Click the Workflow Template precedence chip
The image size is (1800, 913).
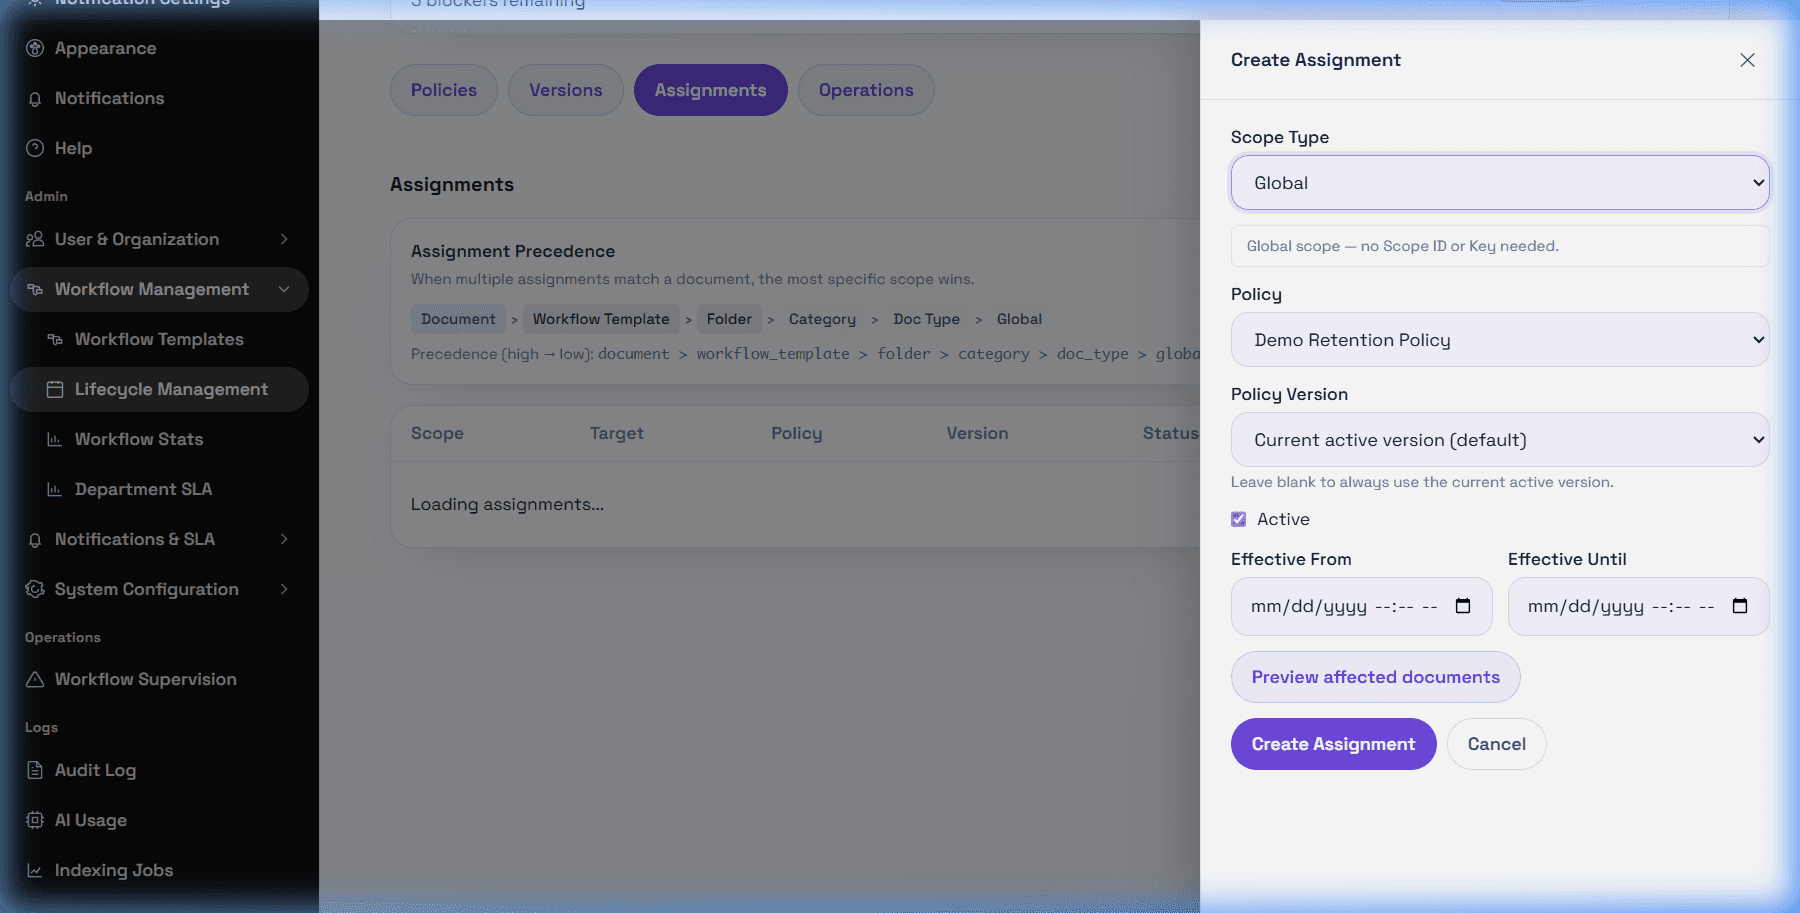point(601,319)
